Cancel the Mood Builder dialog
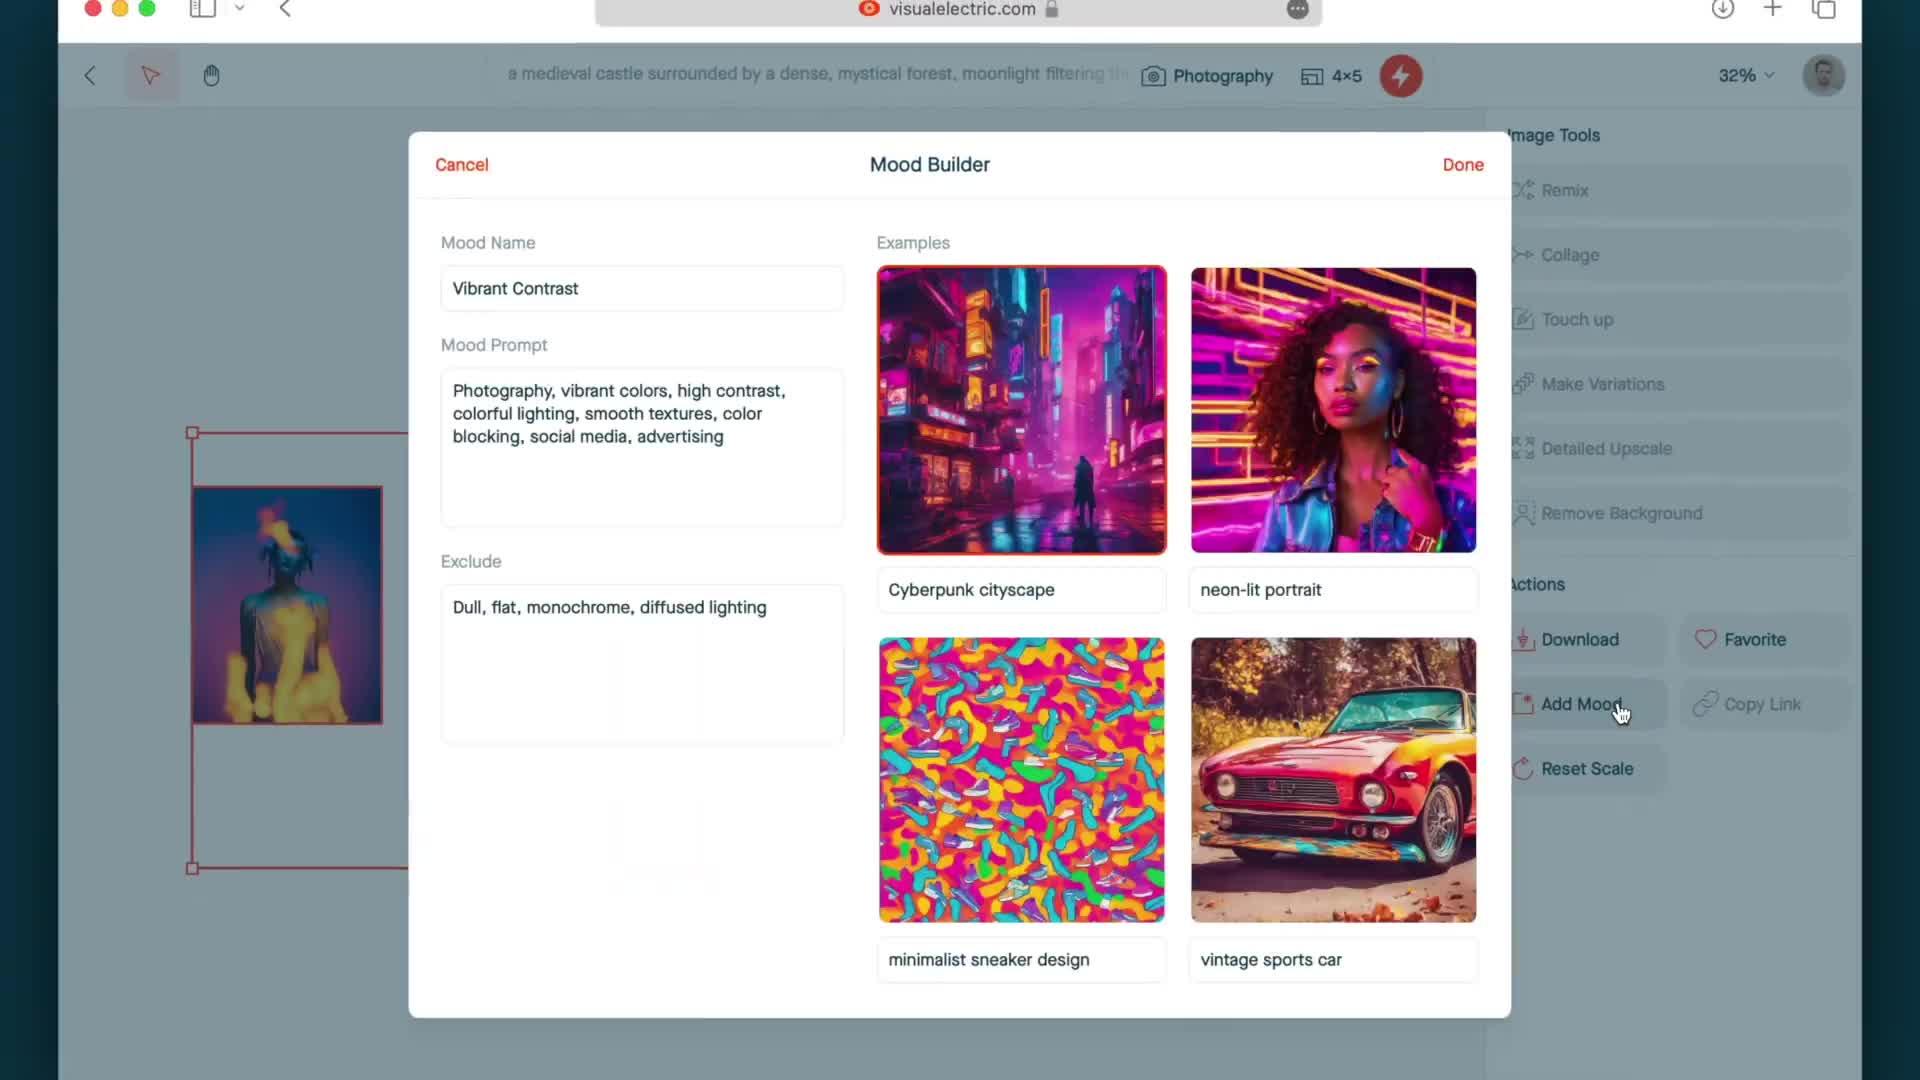The height and width of the screenshot is (1080, 1920). point(461,165)
